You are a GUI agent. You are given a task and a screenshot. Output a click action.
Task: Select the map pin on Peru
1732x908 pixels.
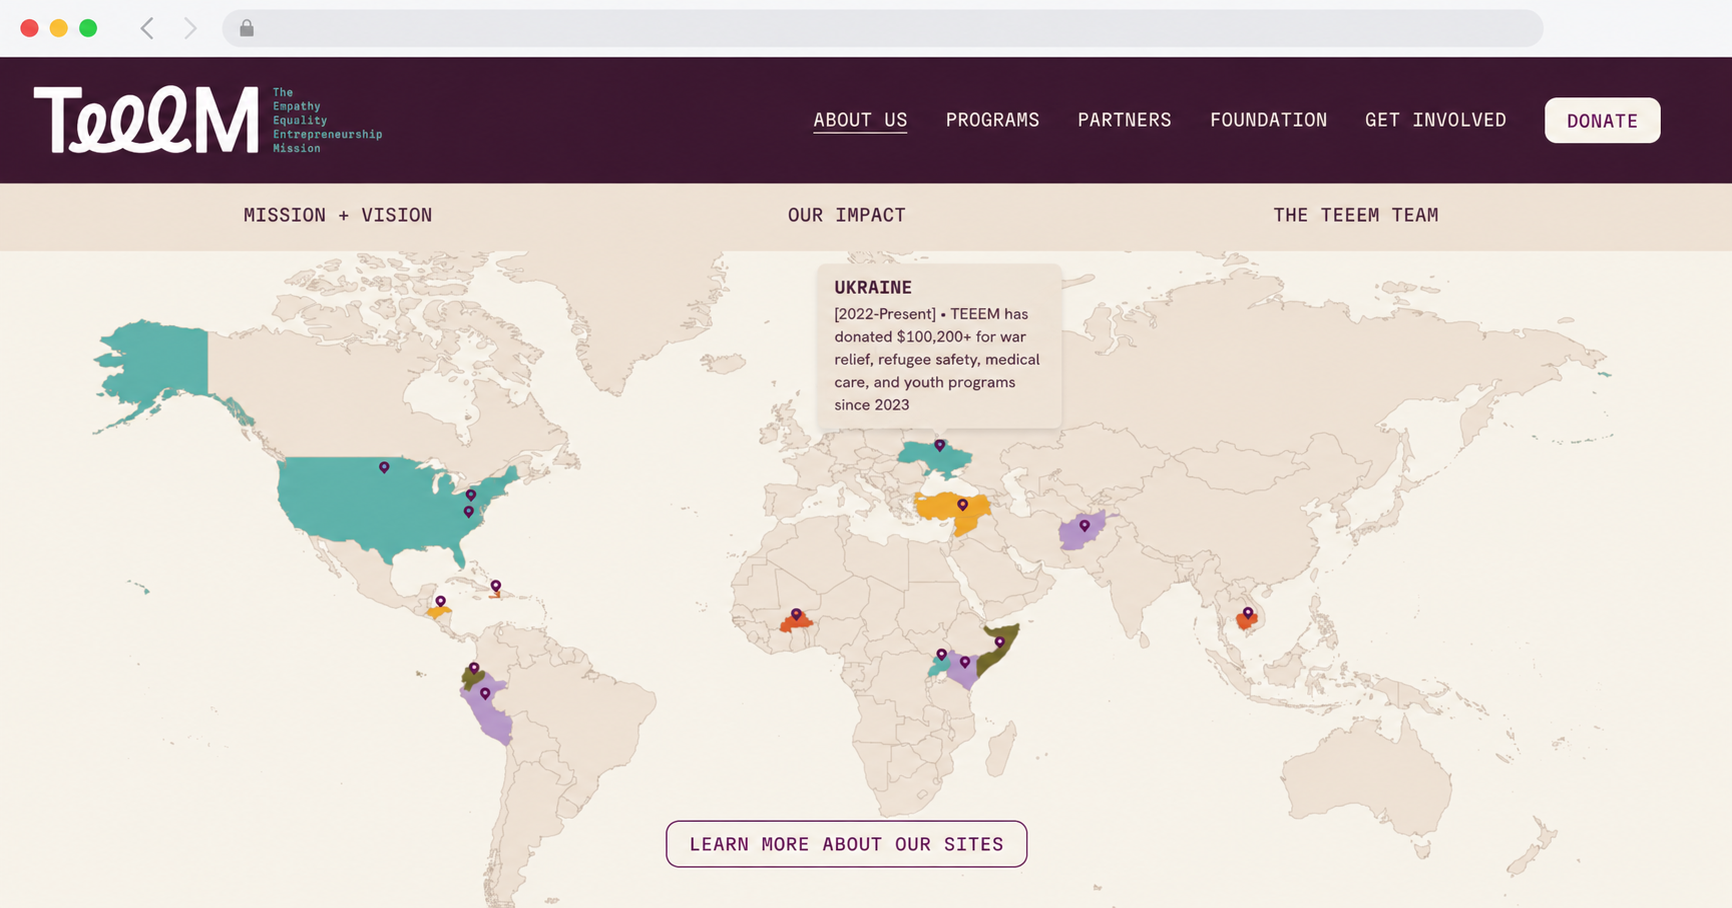click(485, 693)
